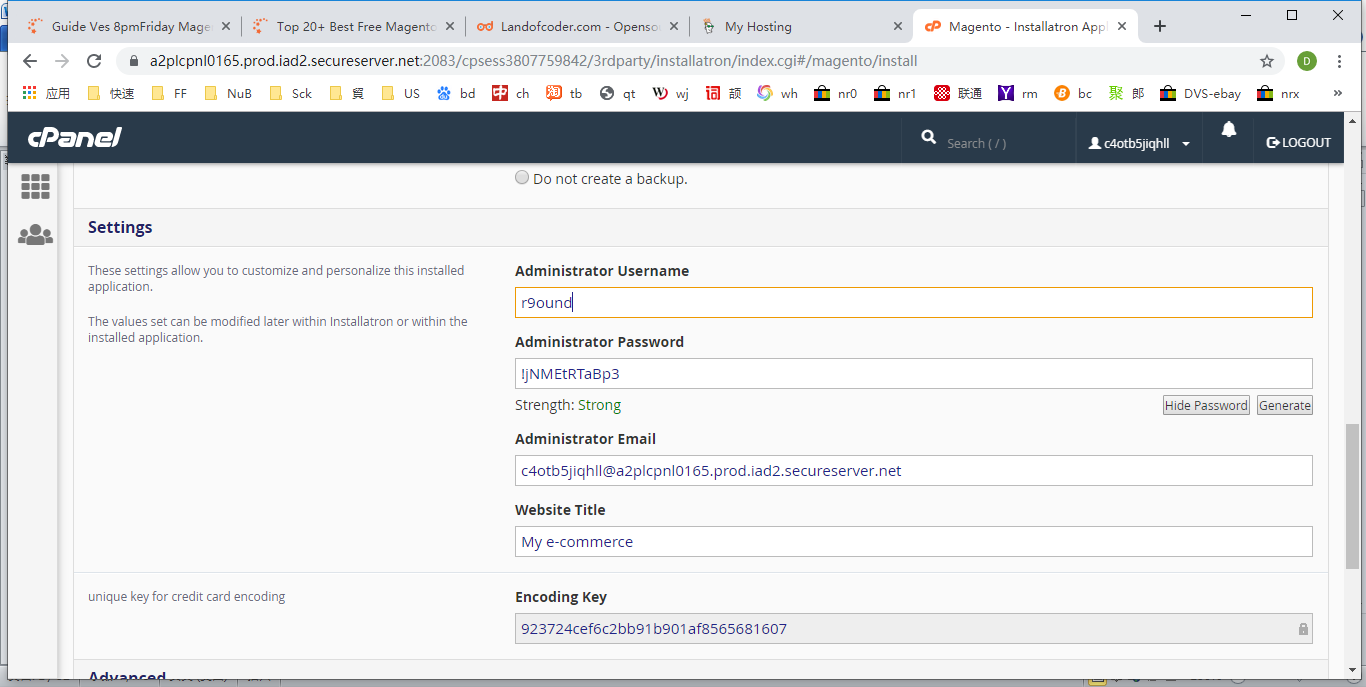Open a new browser tab
The image size is (1366, 687).
pos(1160,26)
